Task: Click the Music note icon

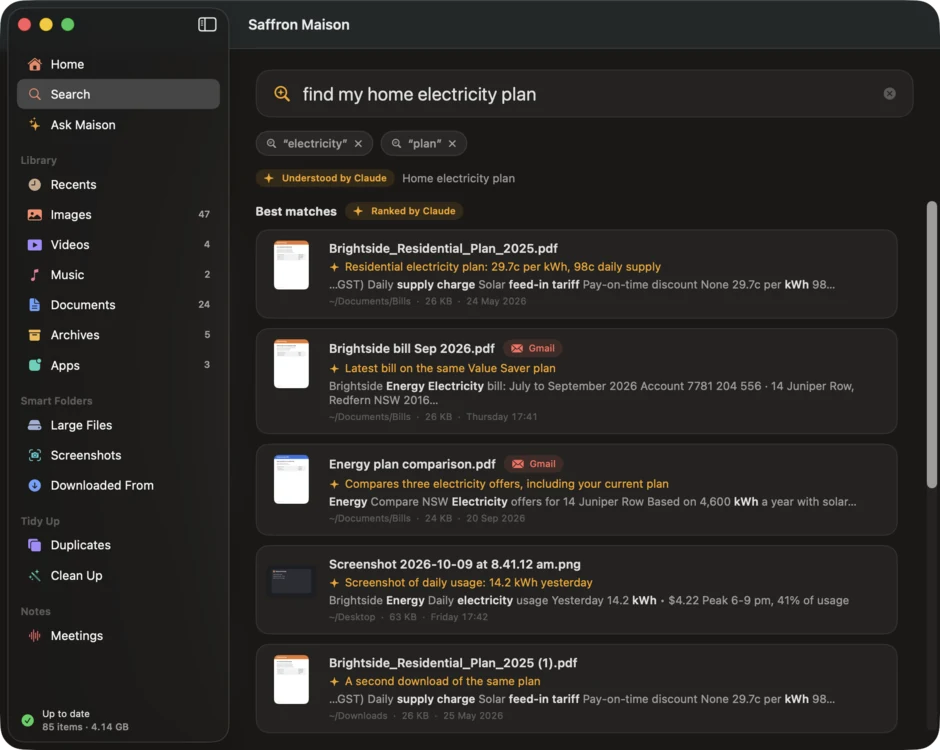Action: click(35, 275)
